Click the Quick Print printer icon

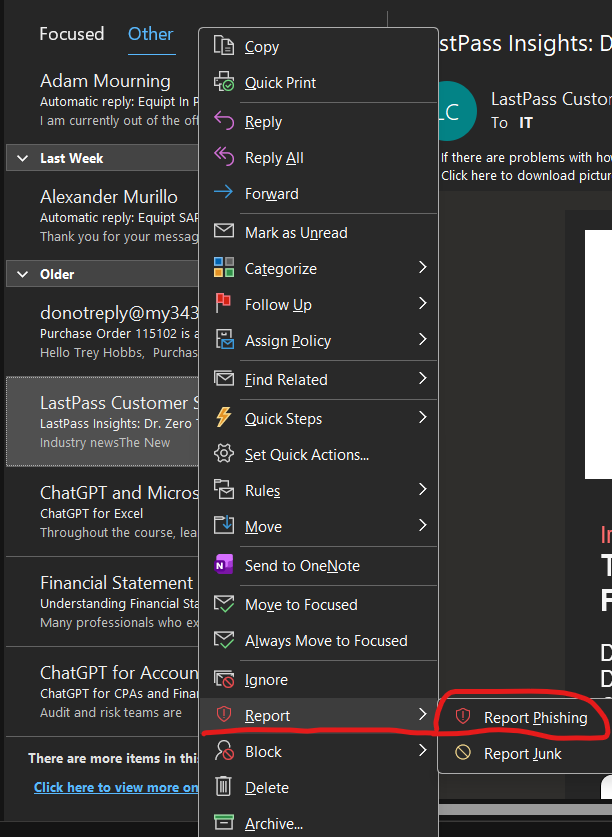pos(224,82)
